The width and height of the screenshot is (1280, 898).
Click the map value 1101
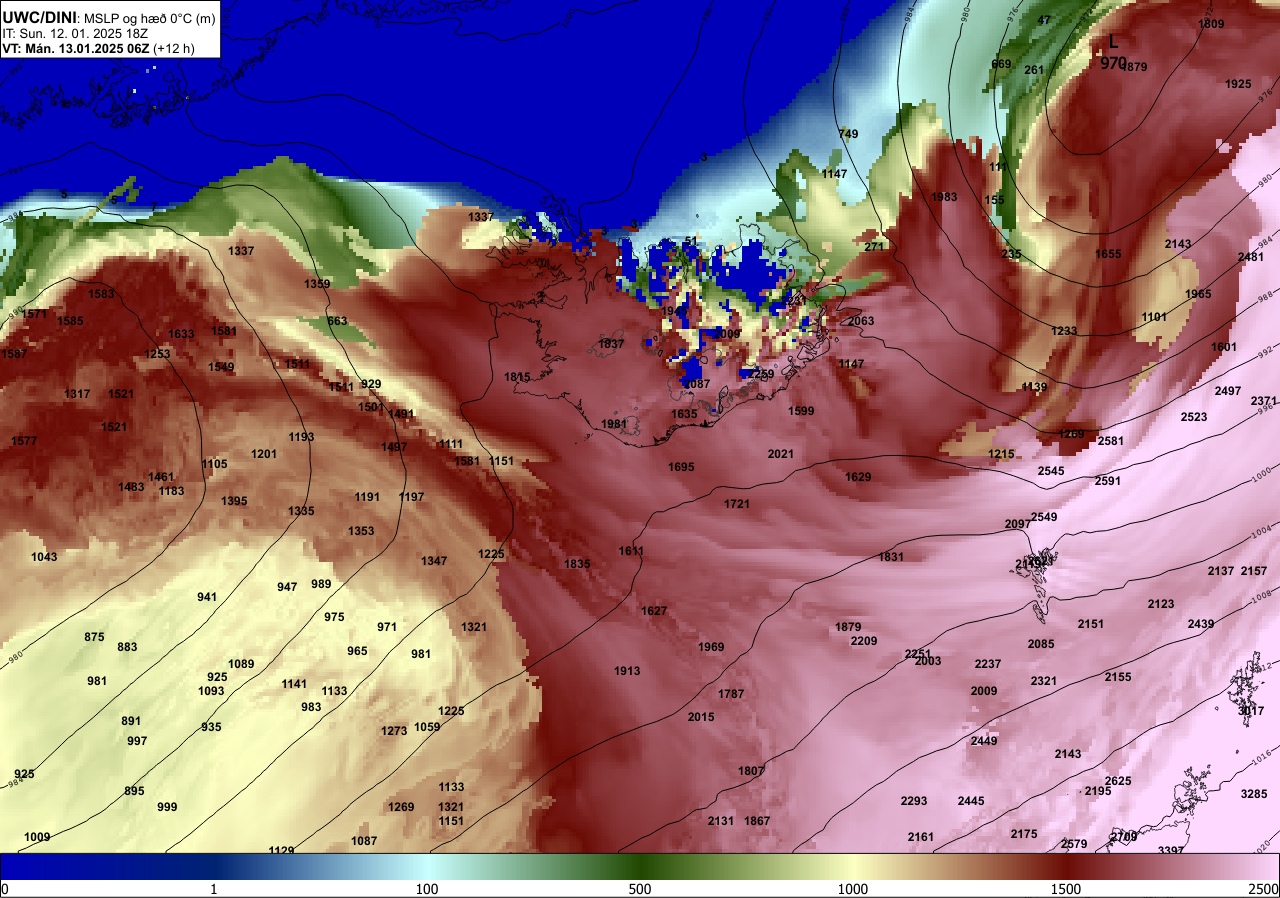pos(1154,317)
